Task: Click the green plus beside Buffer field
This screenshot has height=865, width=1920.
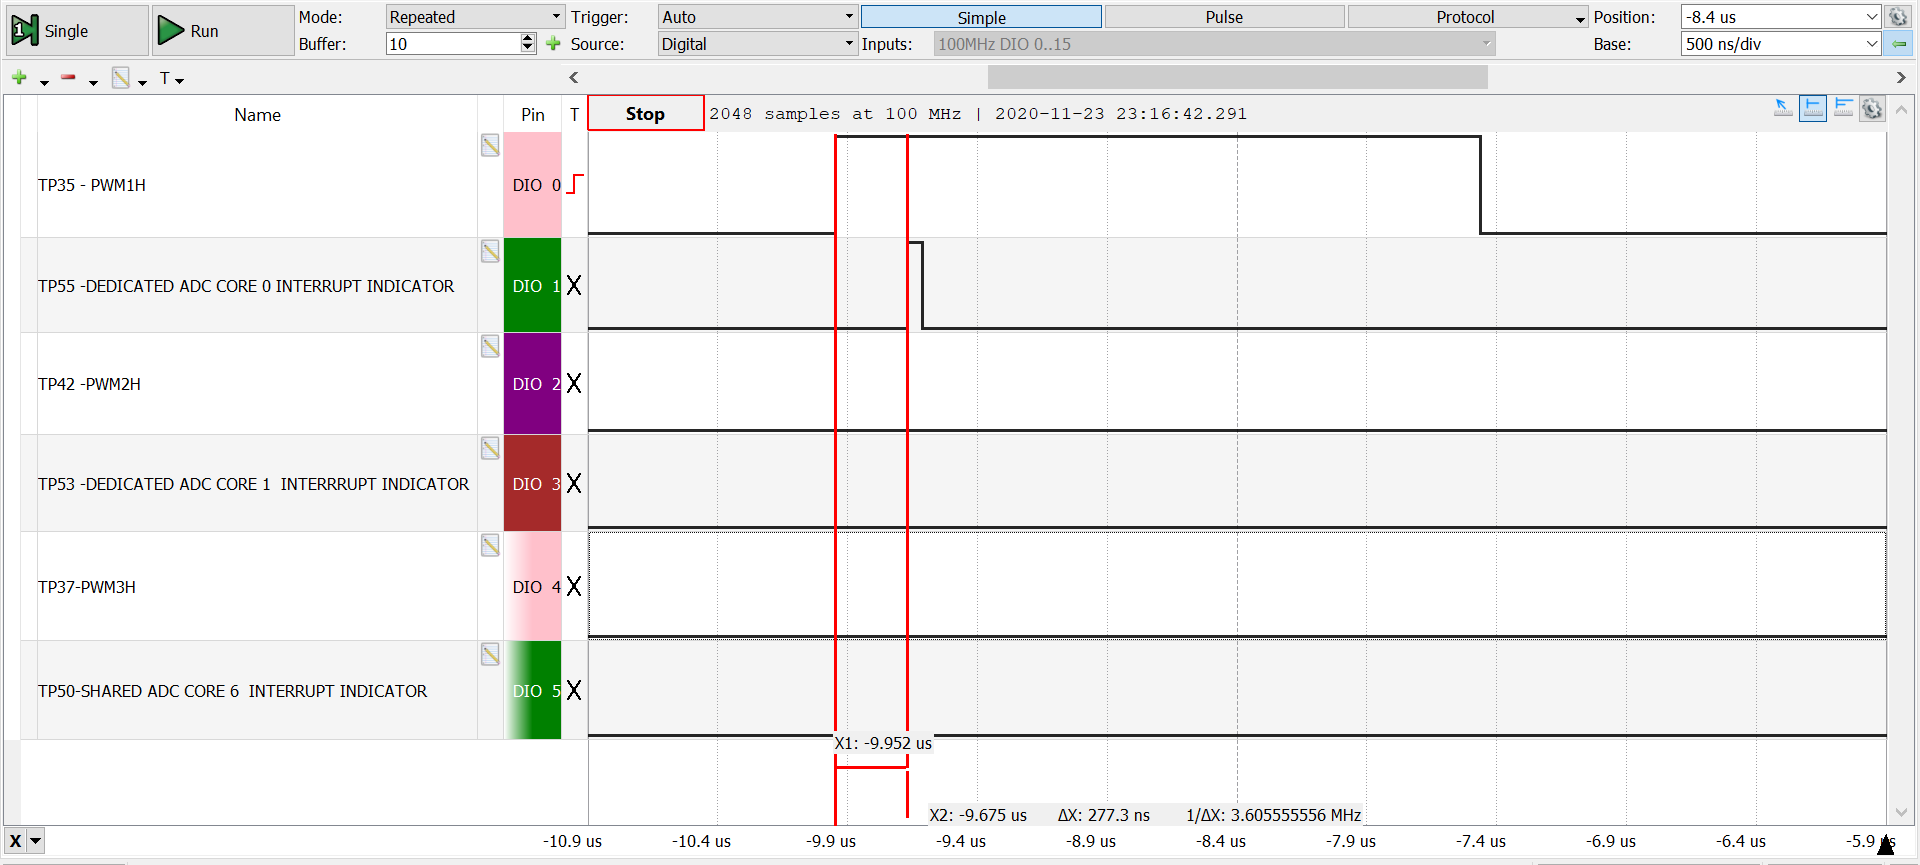Action: 553,44
